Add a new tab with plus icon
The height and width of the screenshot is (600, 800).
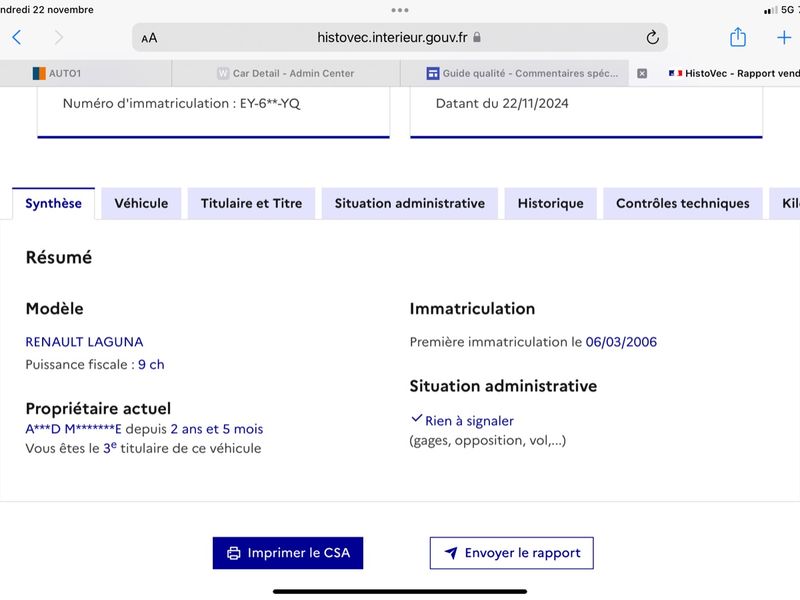pos(784,37)
